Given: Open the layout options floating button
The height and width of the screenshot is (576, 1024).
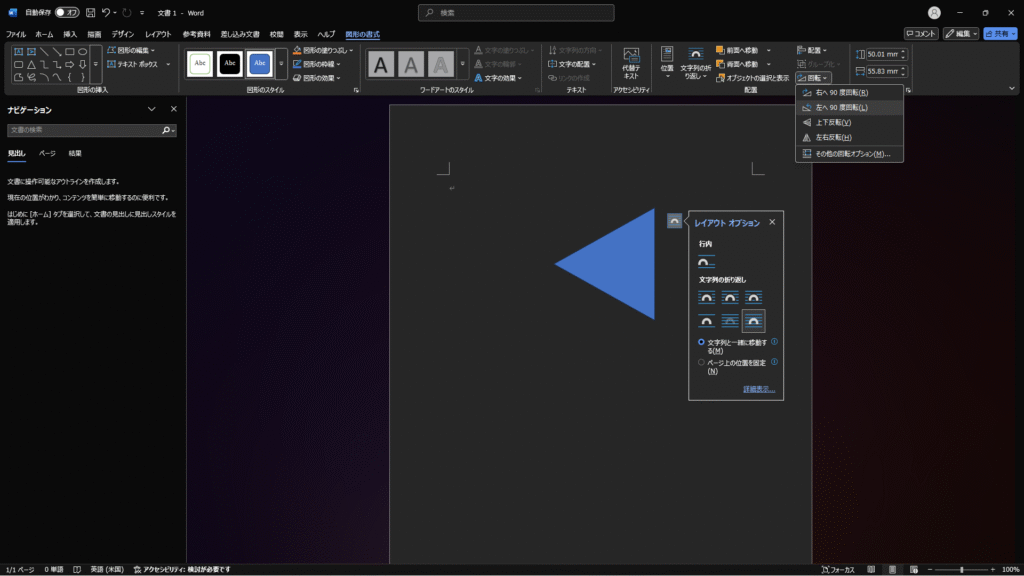Looking at the screenshot, I should [675, 221].
